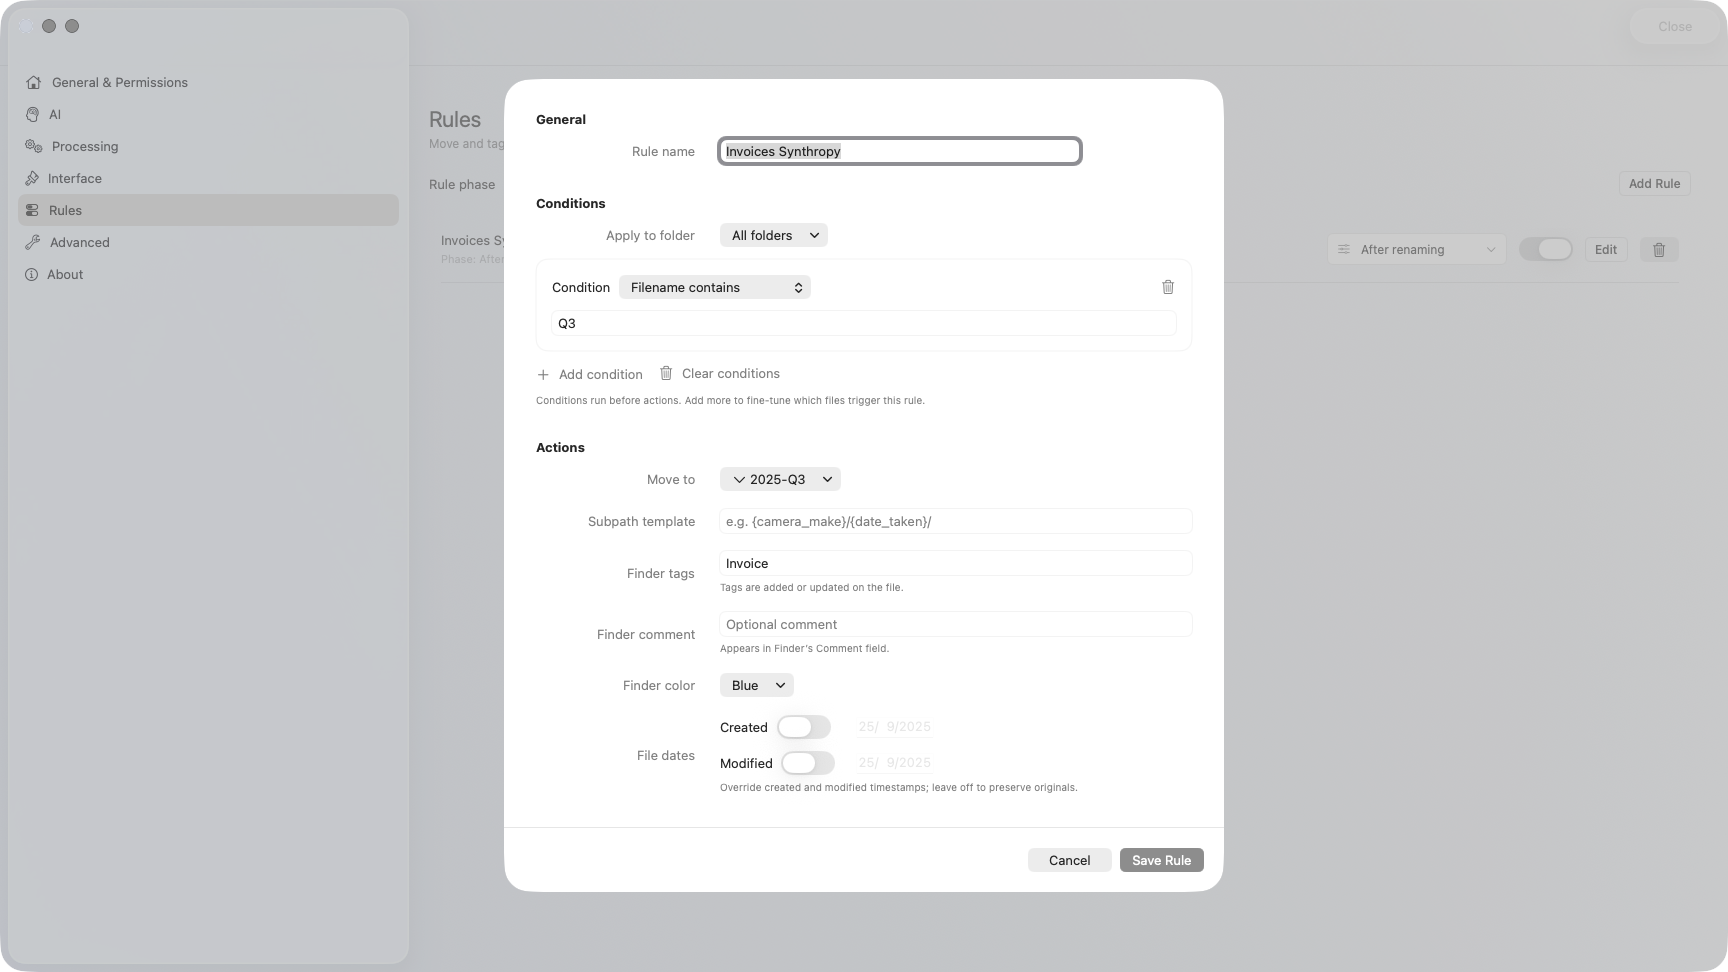Screen dimensions: 1728x972
Task: Delete the rule with the trash icon in the rules list
Action: click(1658, 250)
